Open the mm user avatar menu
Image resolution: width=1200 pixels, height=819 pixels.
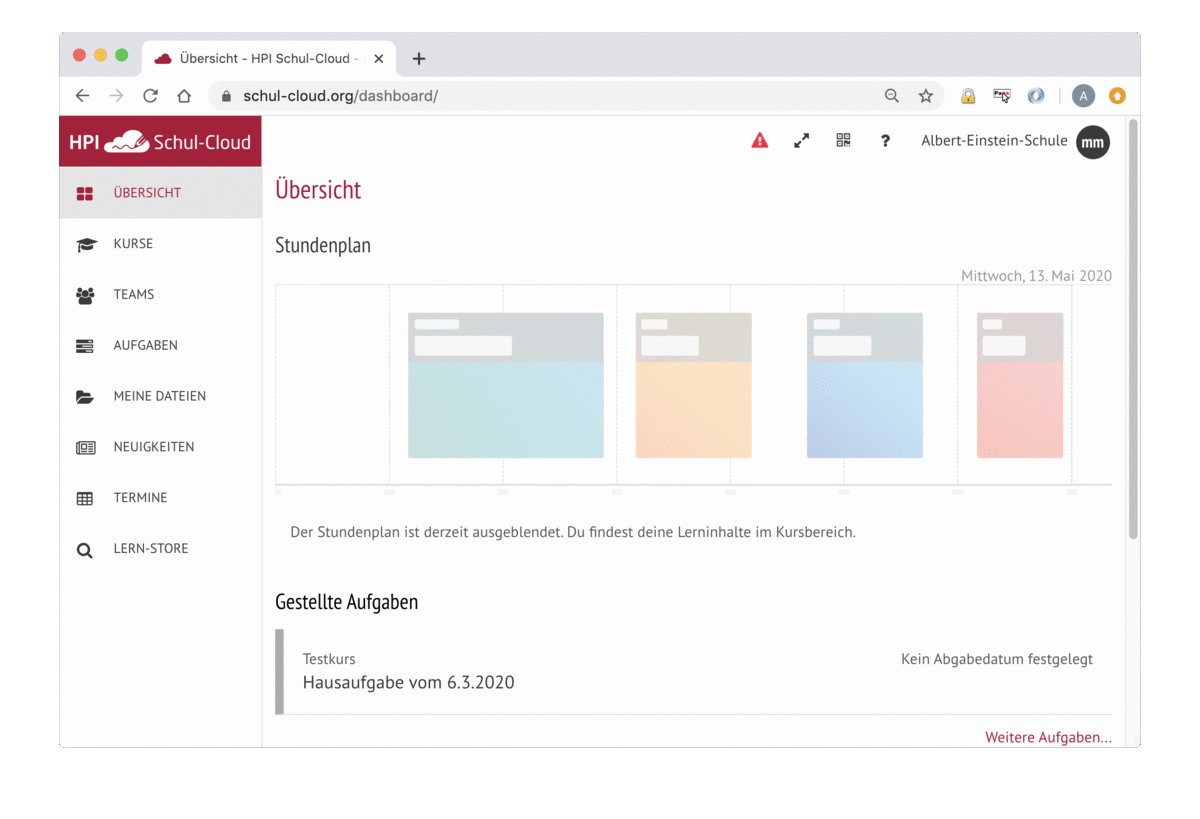pos(1092,142)
